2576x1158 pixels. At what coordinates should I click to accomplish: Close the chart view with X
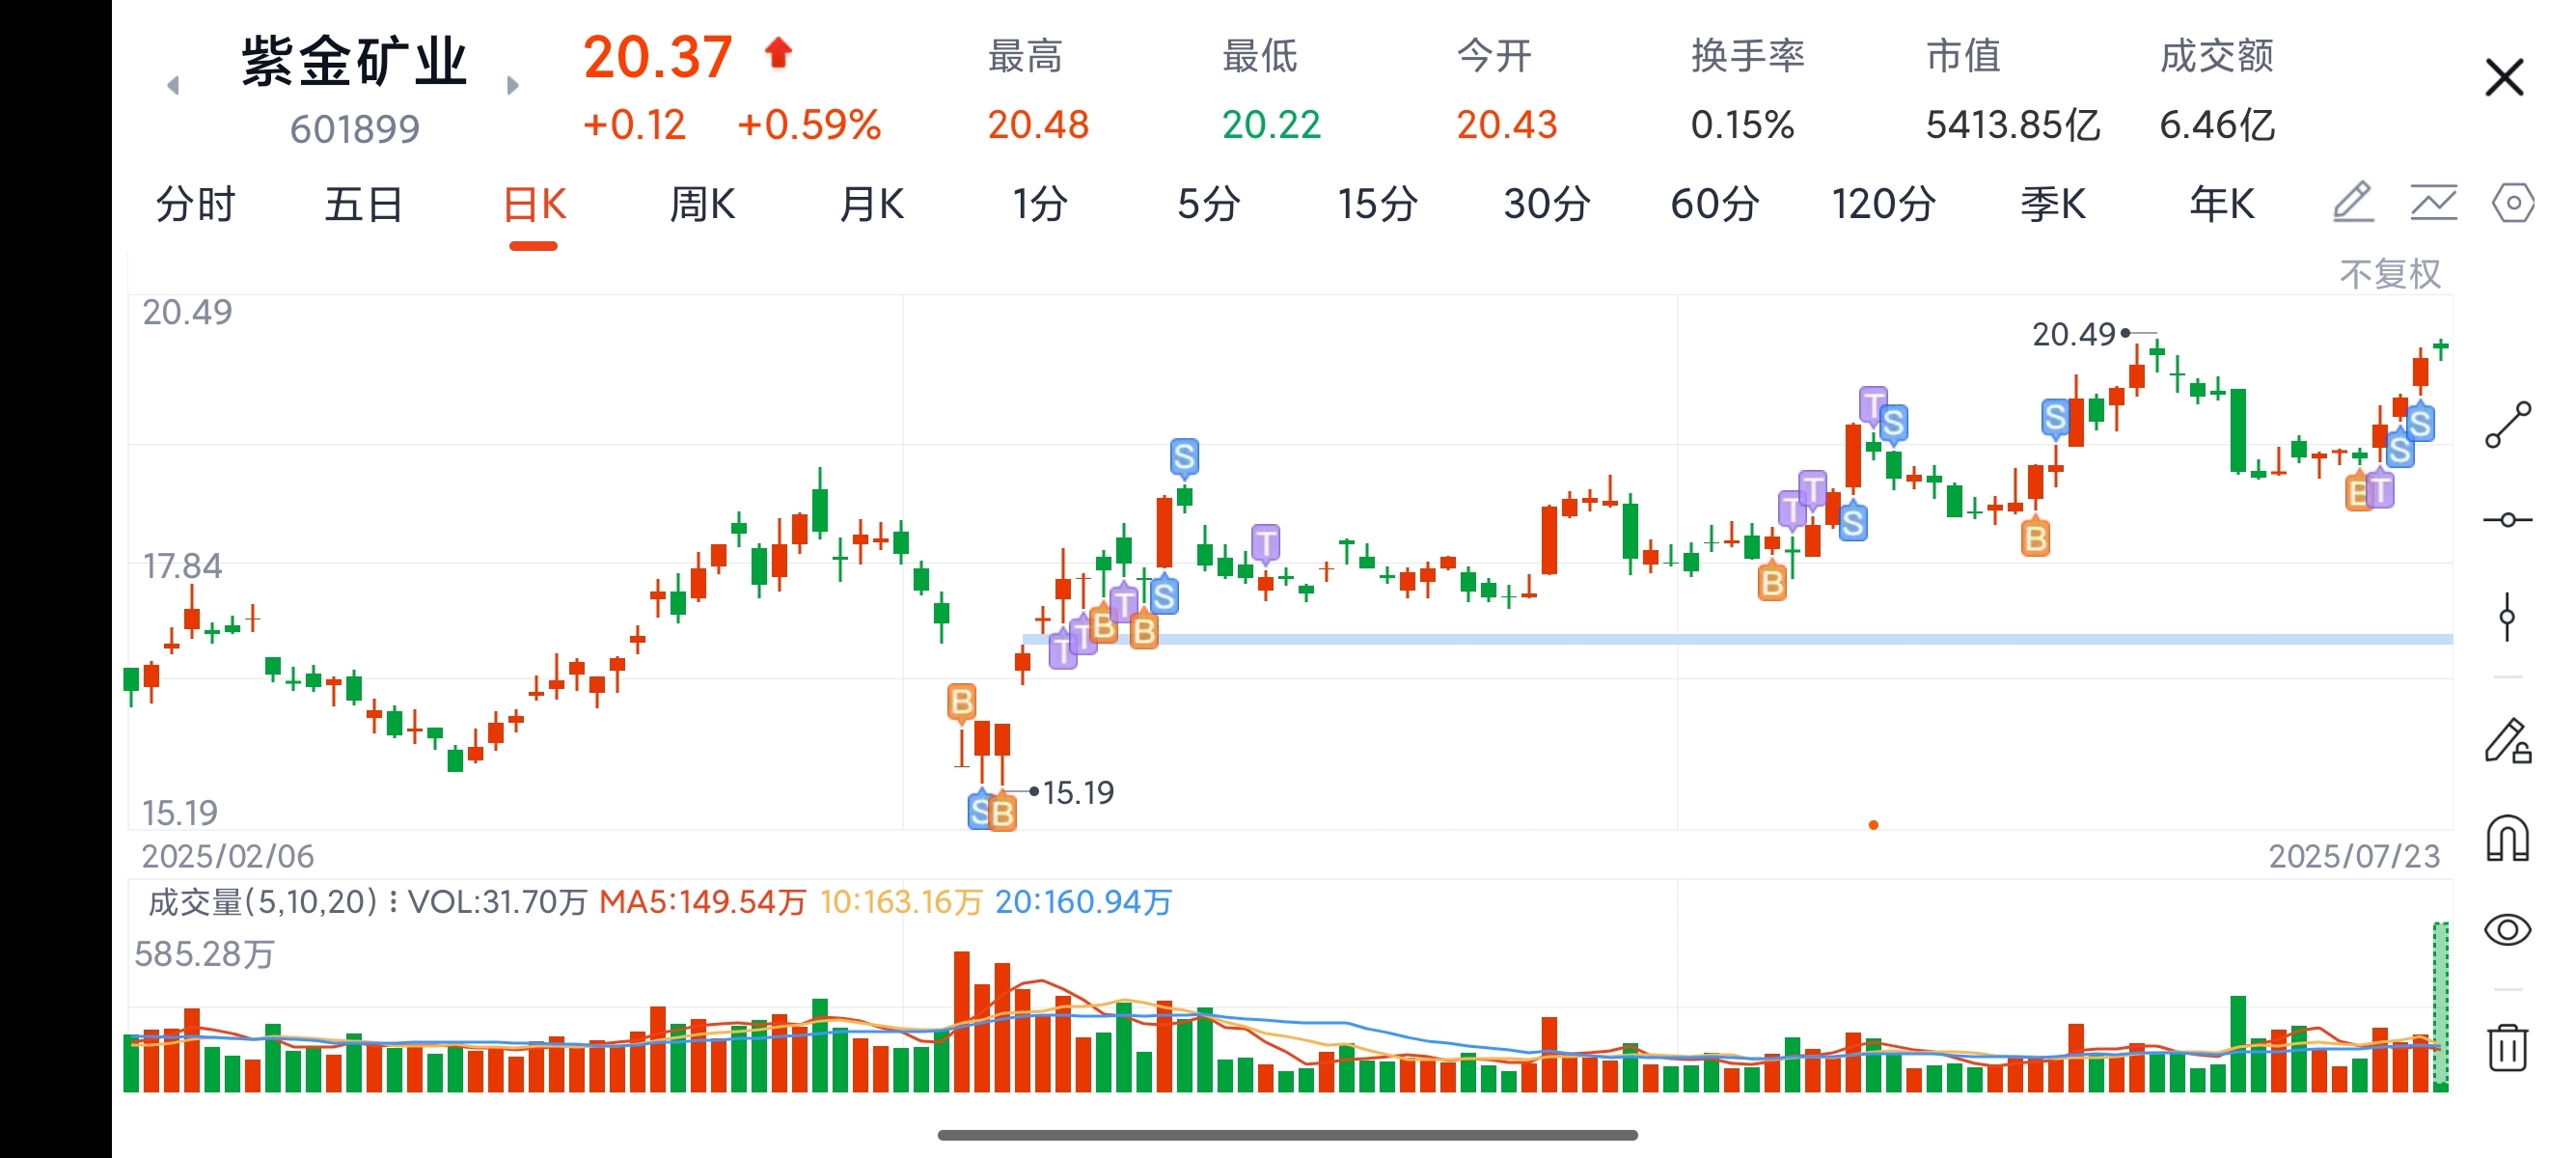[x=2504, y=77]
